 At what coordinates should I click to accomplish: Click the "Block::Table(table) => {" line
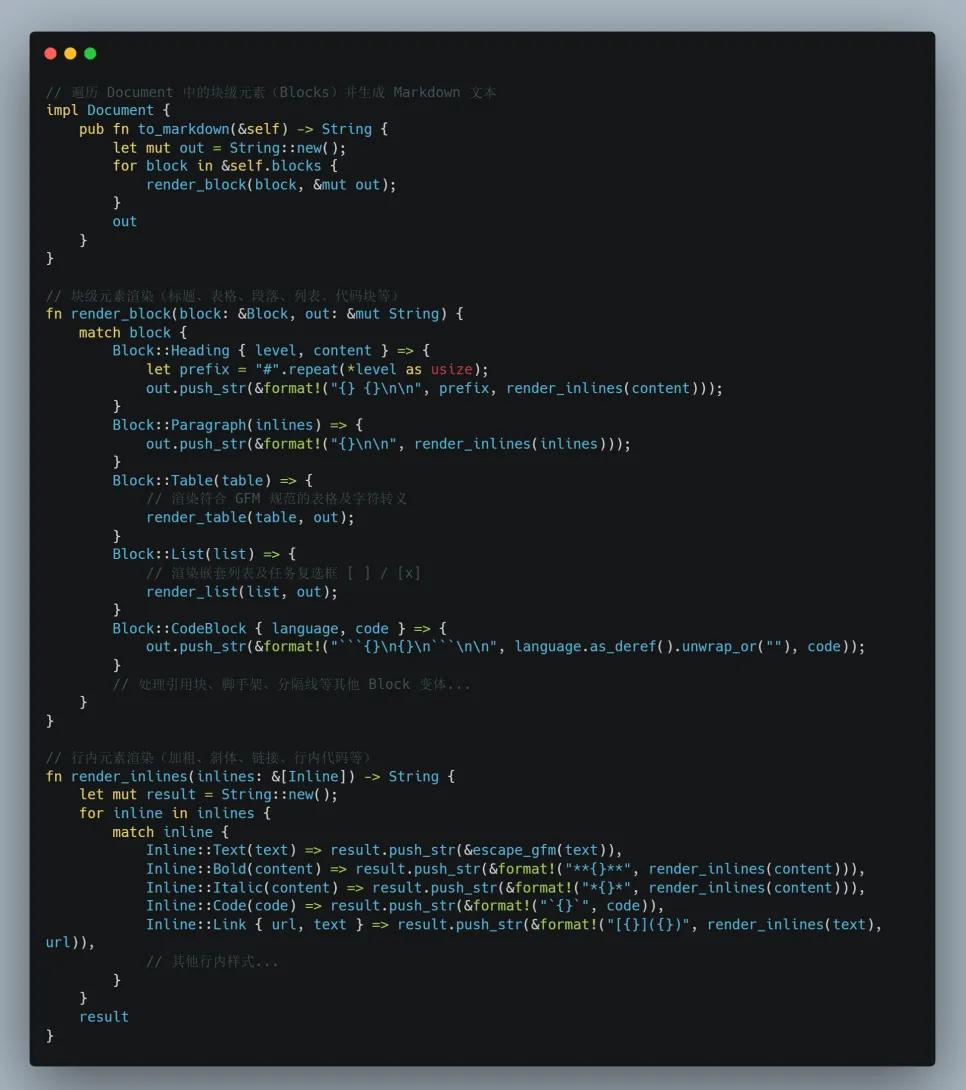[213, 481]
